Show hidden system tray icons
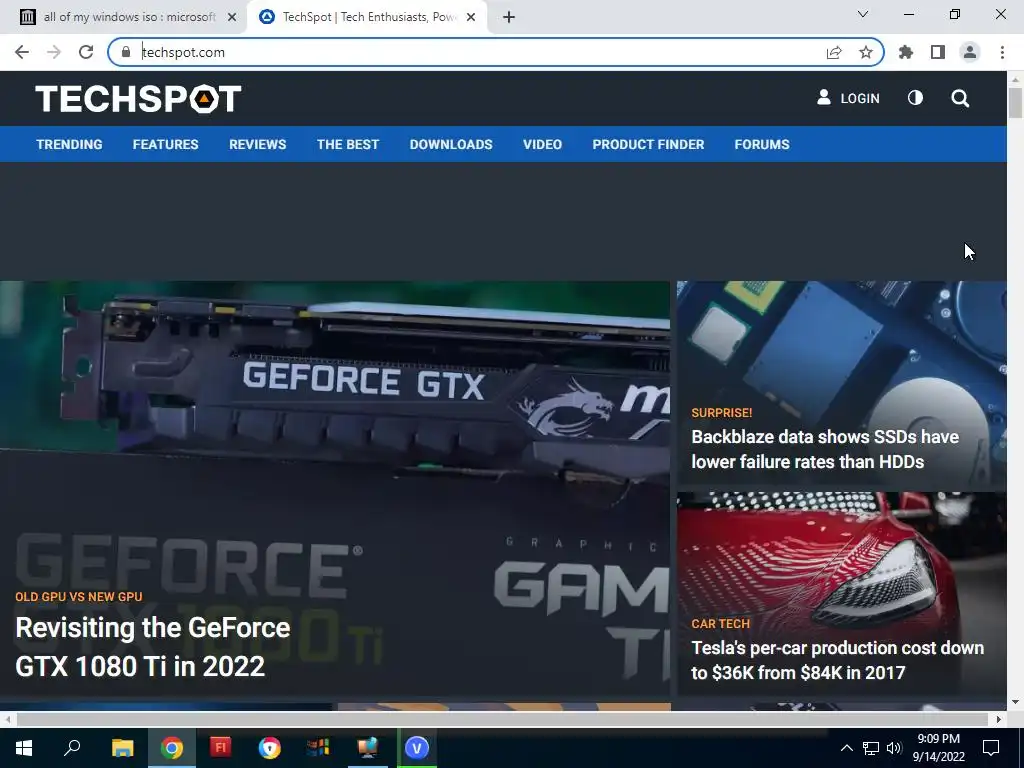 coord(846,748)
